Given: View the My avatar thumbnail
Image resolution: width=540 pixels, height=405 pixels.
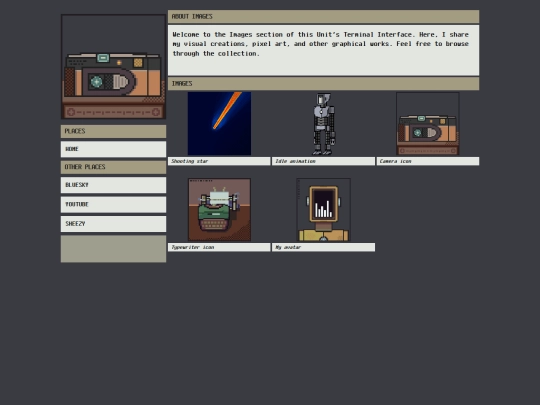Looking at the screenshot, I should (324, 210).
